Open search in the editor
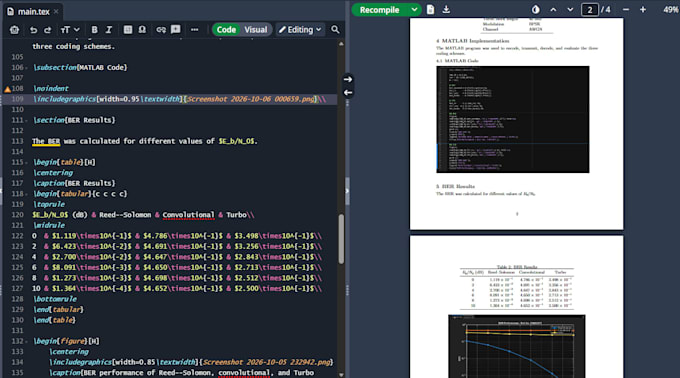 coord(335,29)
